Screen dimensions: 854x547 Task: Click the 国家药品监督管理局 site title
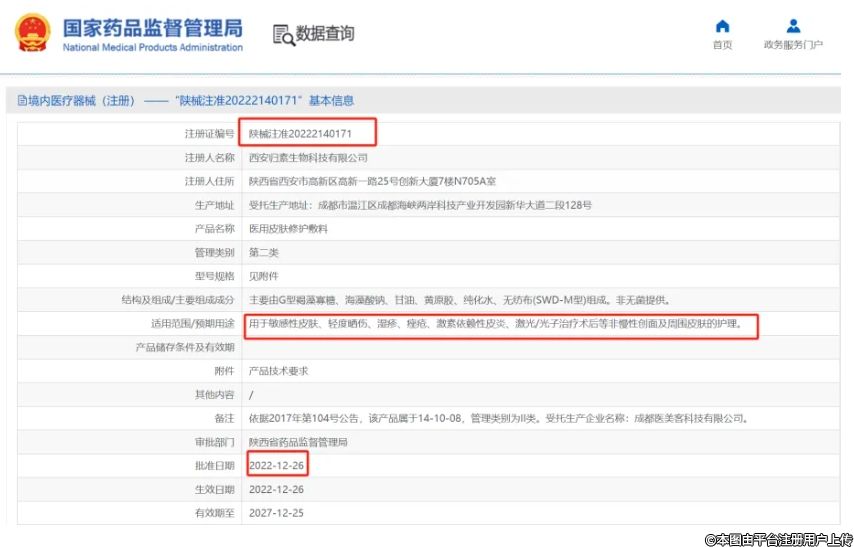tap(152, 28)
